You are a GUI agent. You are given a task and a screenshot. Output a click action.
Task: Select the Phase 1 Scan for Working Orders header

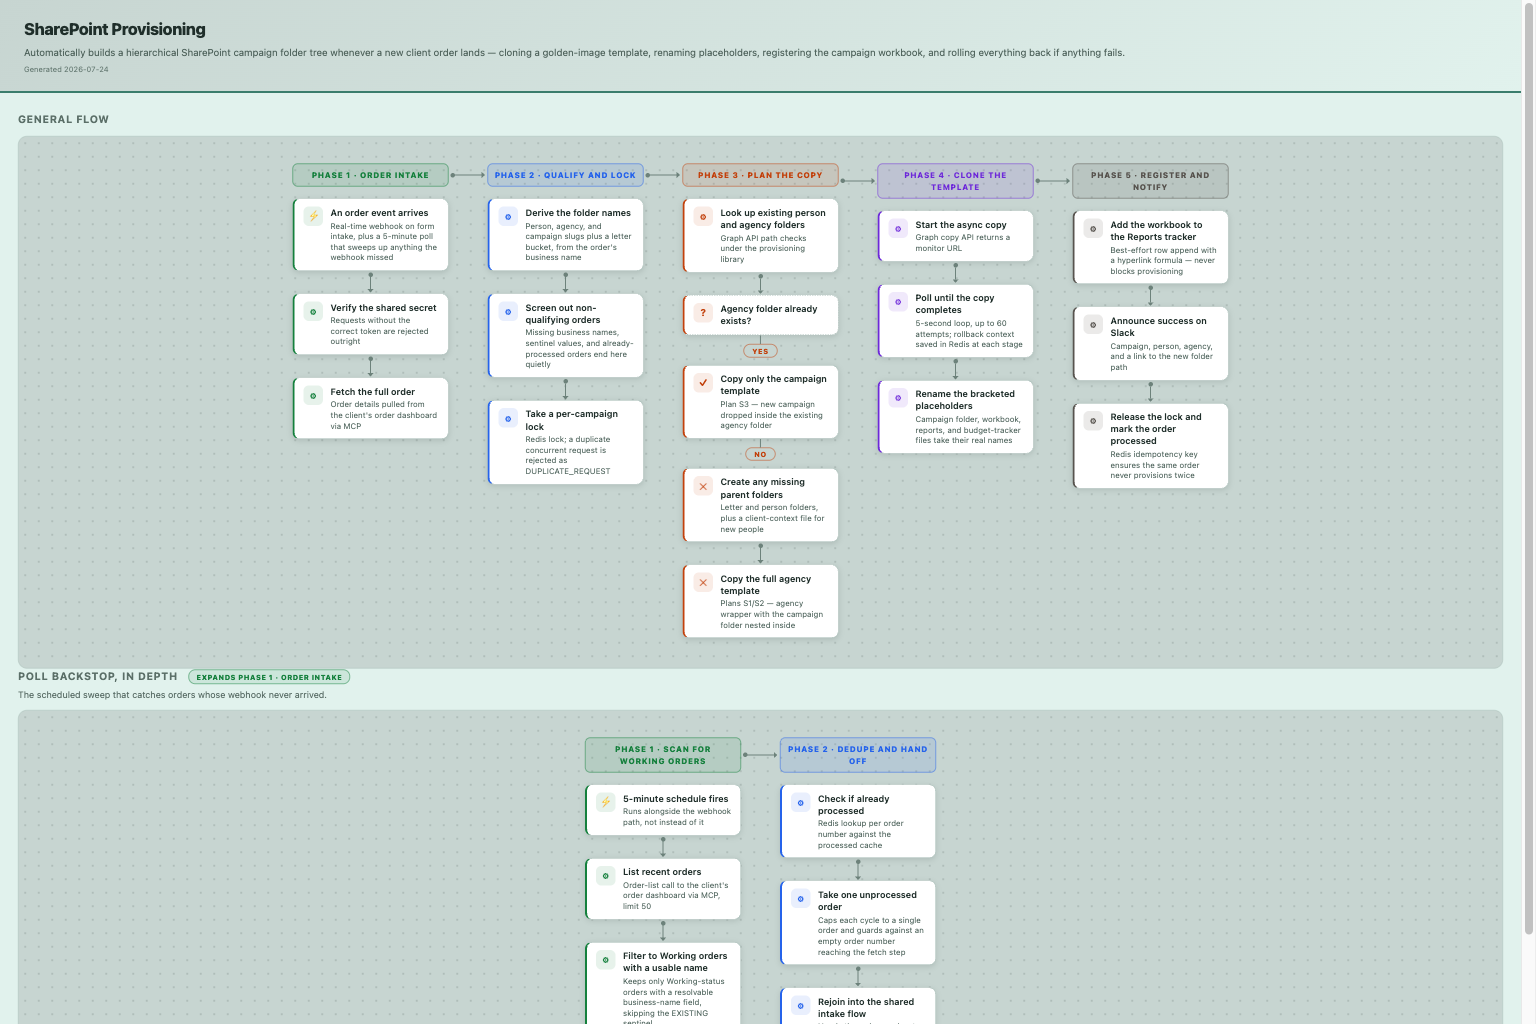click(663, 755)
